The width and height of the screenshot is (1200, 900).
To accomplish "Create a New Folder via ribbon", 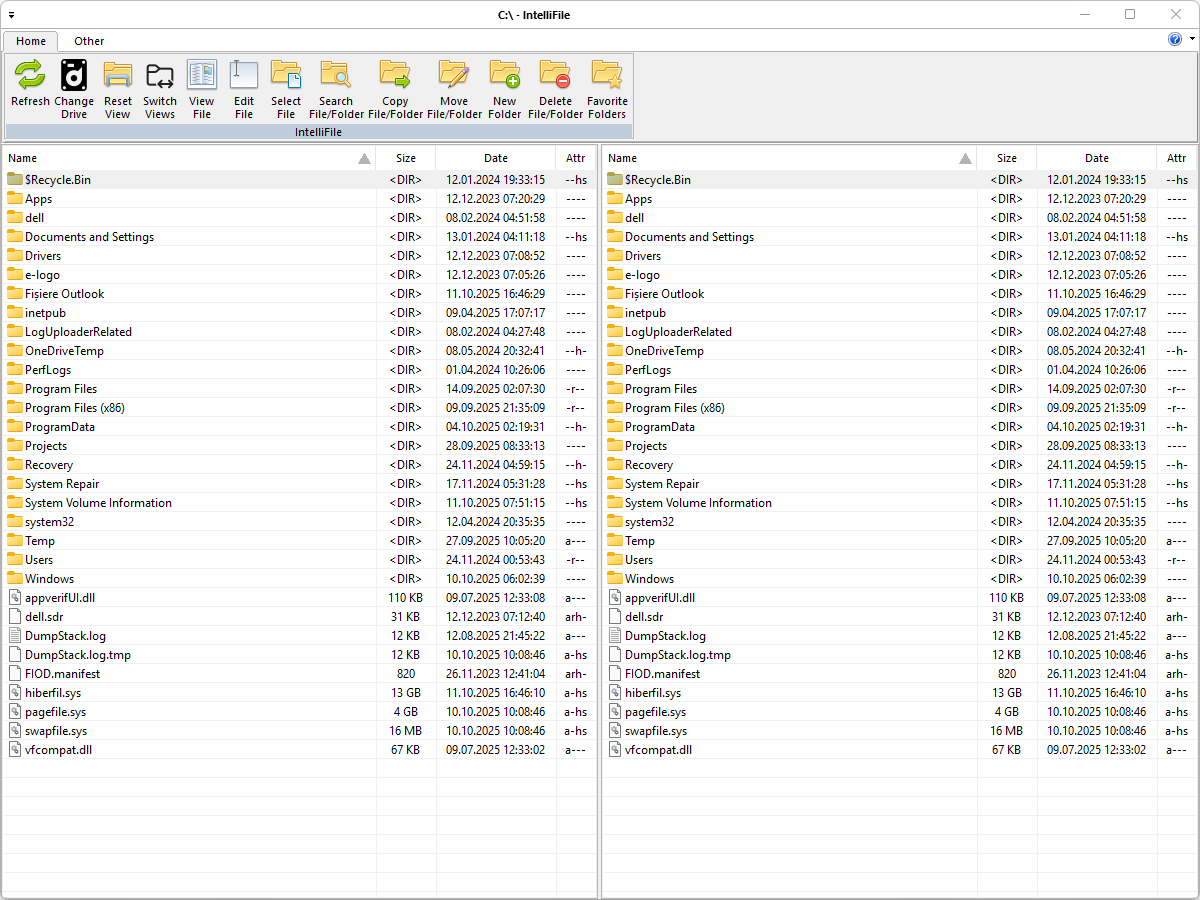I will click(x=504, y=77).
